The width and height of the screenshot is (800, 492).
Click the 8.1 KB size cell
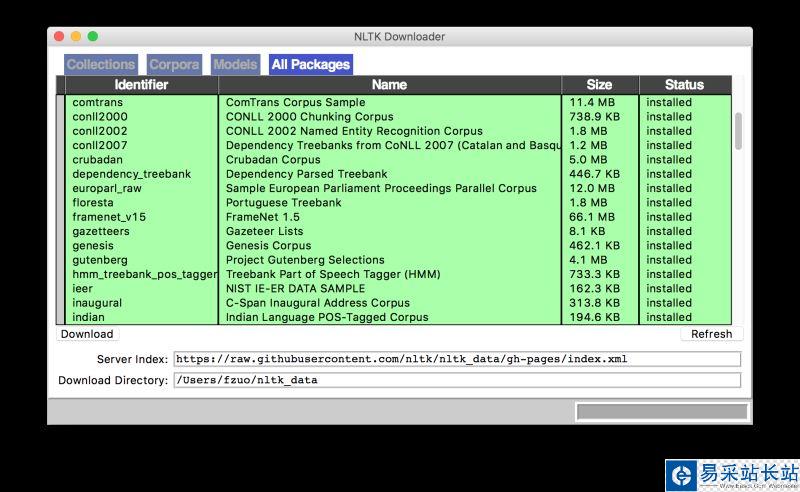tap(587, 231)
